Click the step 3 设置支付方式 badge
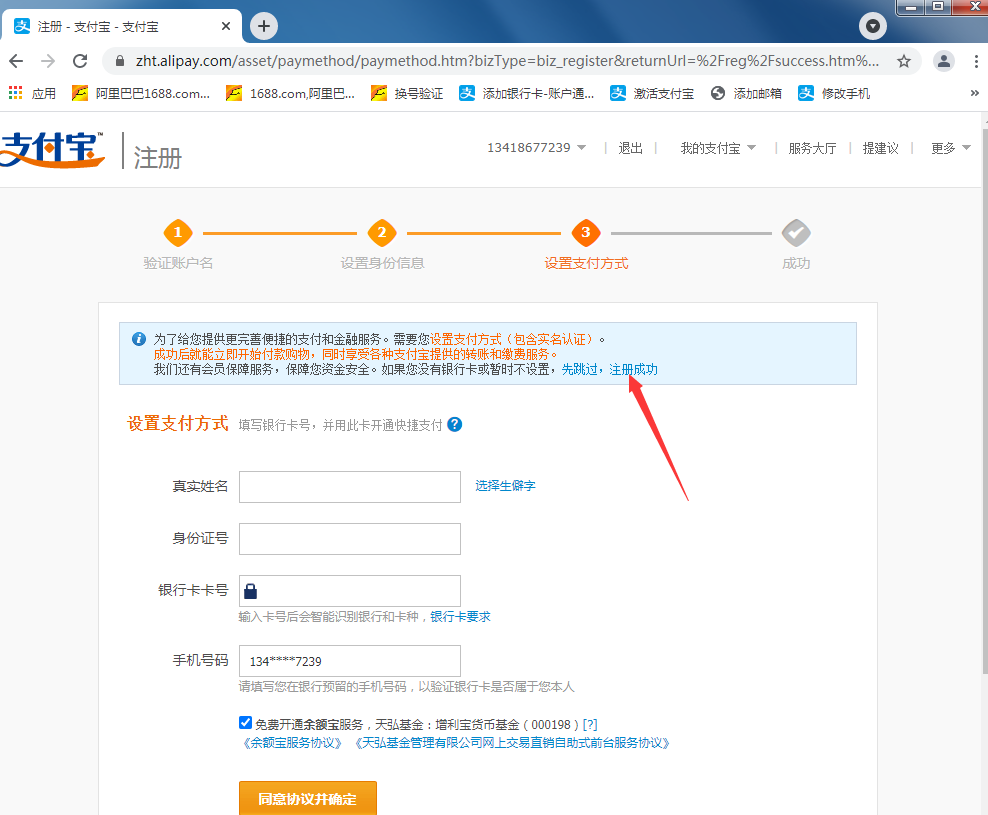This screenshot has height=815, width=988. click(x=586, y=233)
